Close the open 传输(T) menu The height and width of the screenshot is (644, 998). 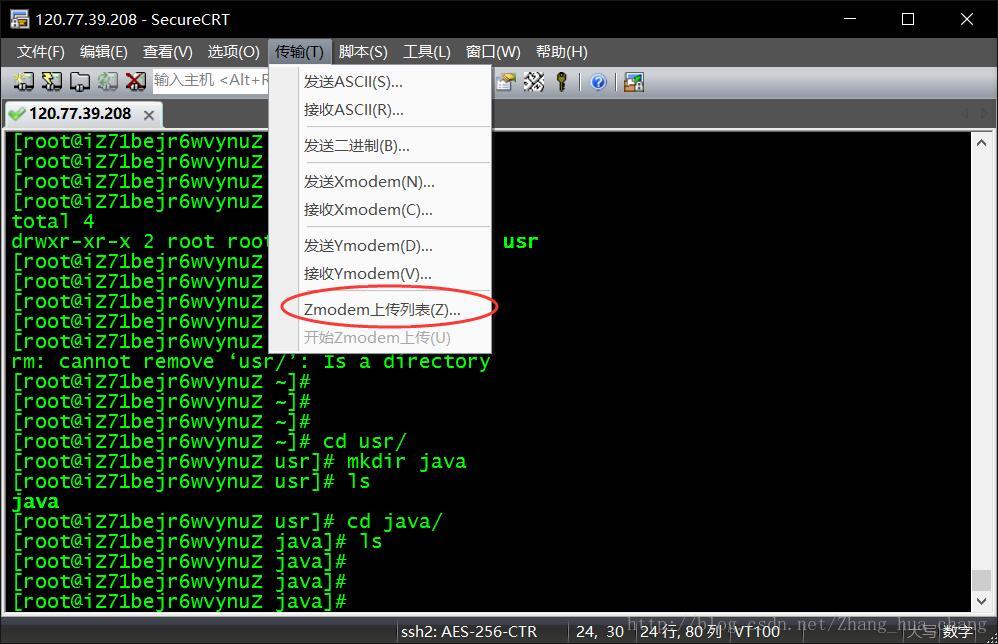pyautogui.click(x=299, y=52)
